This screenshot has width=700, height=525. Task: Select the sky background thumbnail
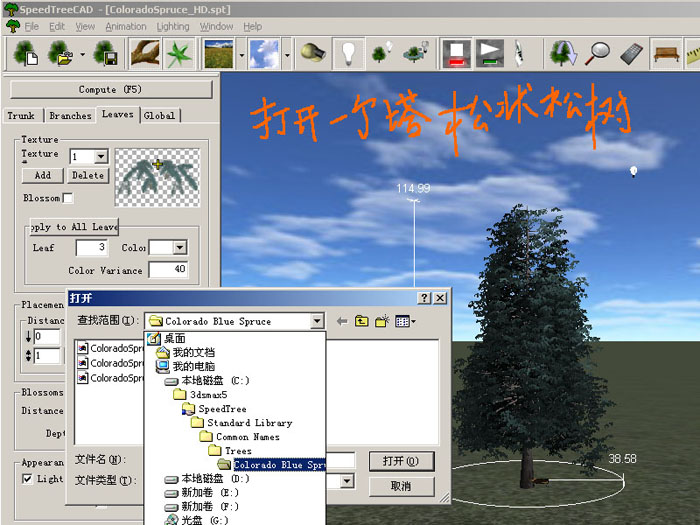(x=265, y=54)
